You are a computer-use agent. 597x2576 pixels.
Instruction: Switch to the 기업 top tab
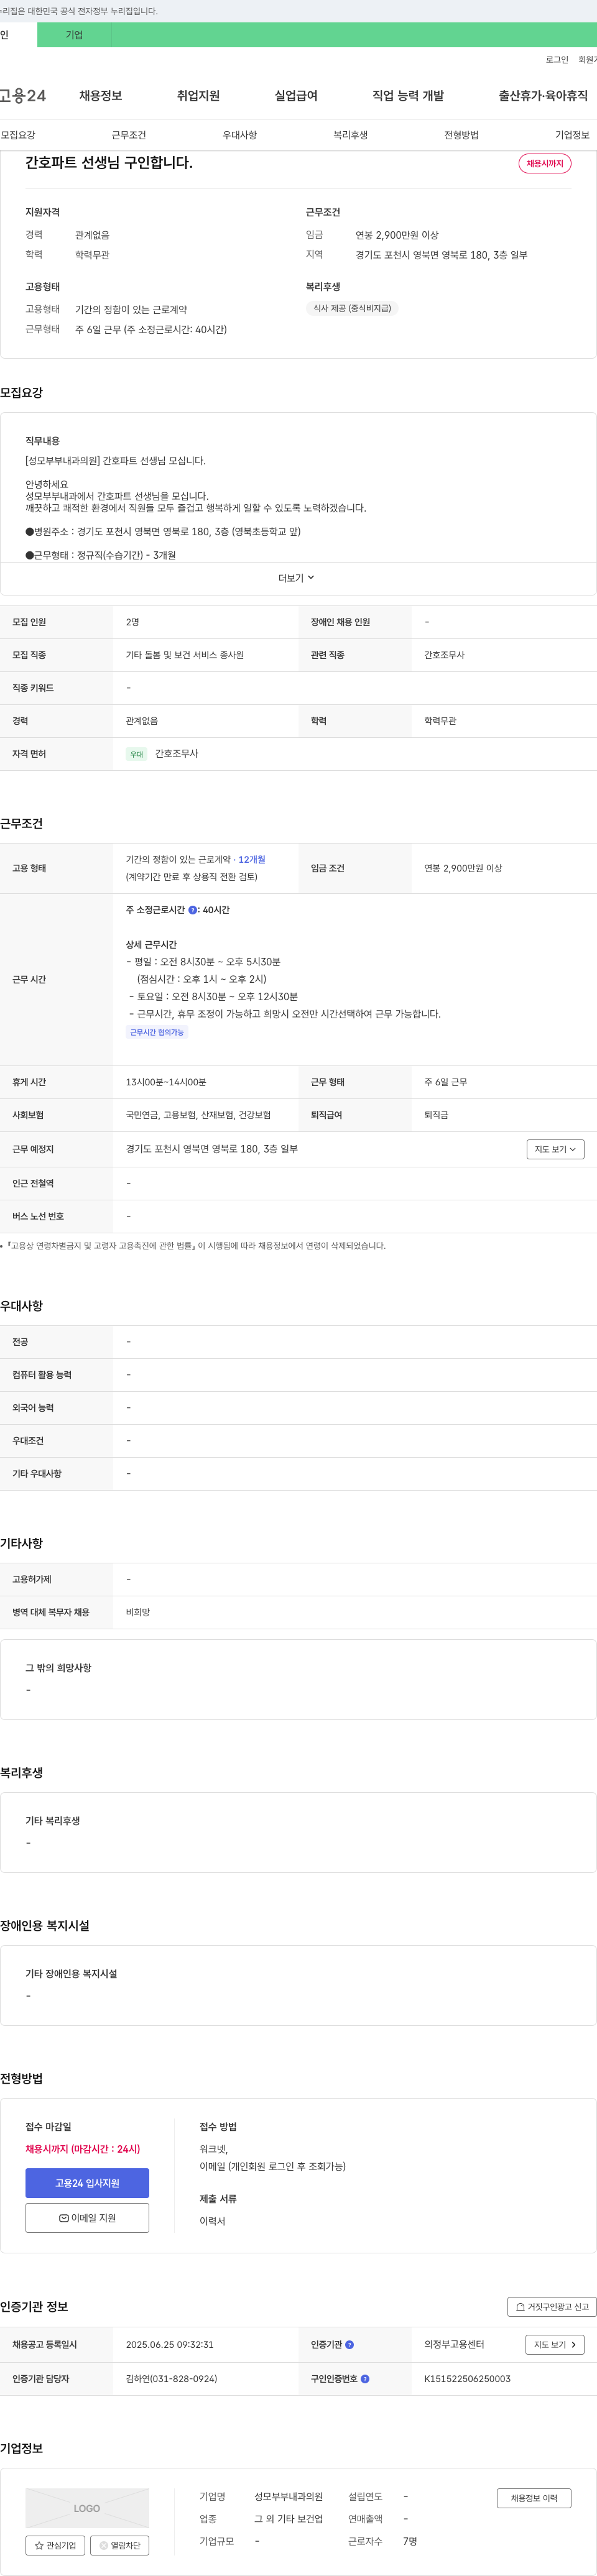pos(74,35)
